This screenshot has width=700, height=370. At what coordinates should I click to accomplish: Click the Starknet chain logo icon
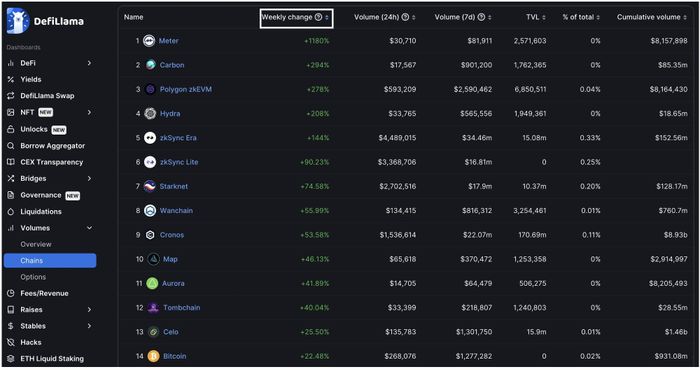coord(150,186)
